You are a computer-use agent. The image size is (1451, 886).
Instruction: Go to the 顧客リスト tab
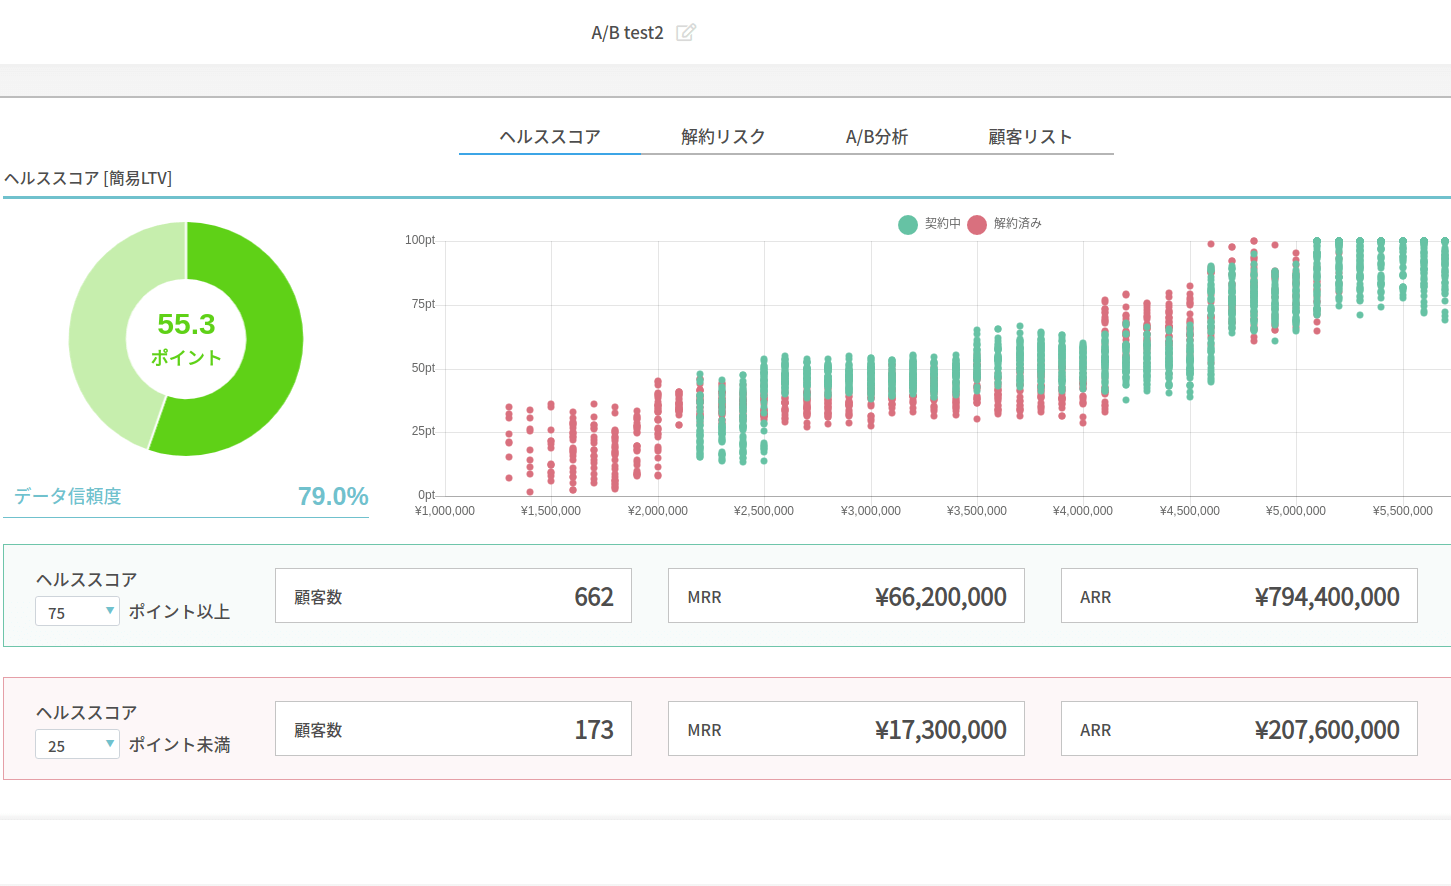pos(1030,137)
